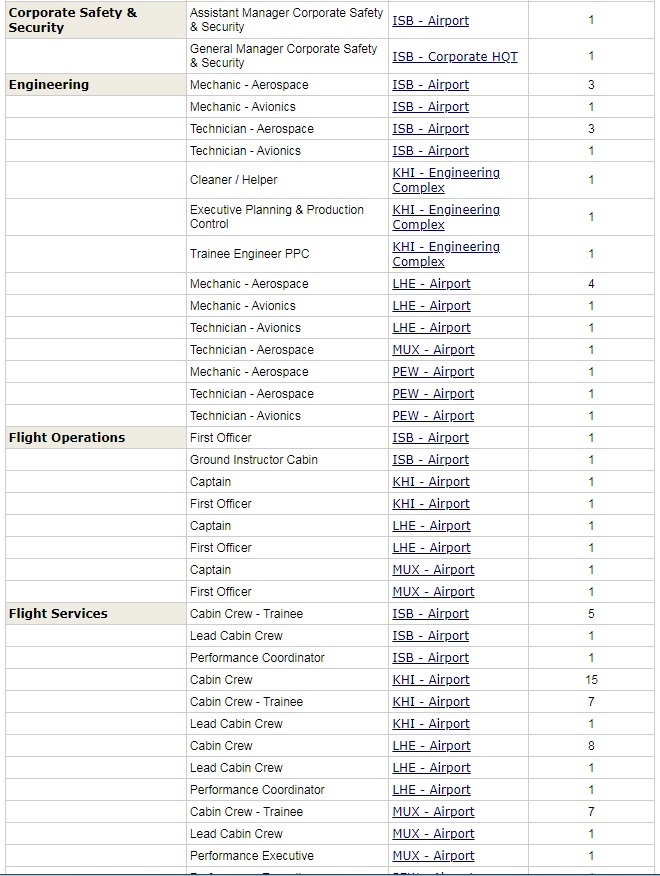Open KHI - Engineering Complex link for Cleaner / Helper

[445, 180]
